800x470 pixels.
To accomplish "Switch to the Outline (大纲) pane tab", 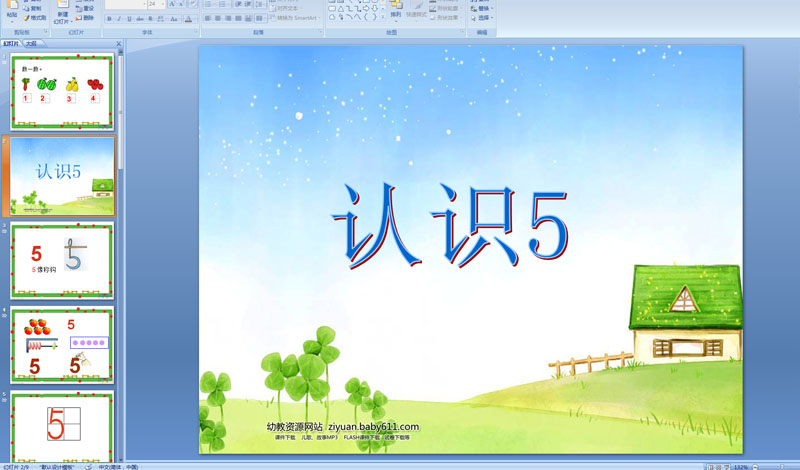I will coord(32,44).
